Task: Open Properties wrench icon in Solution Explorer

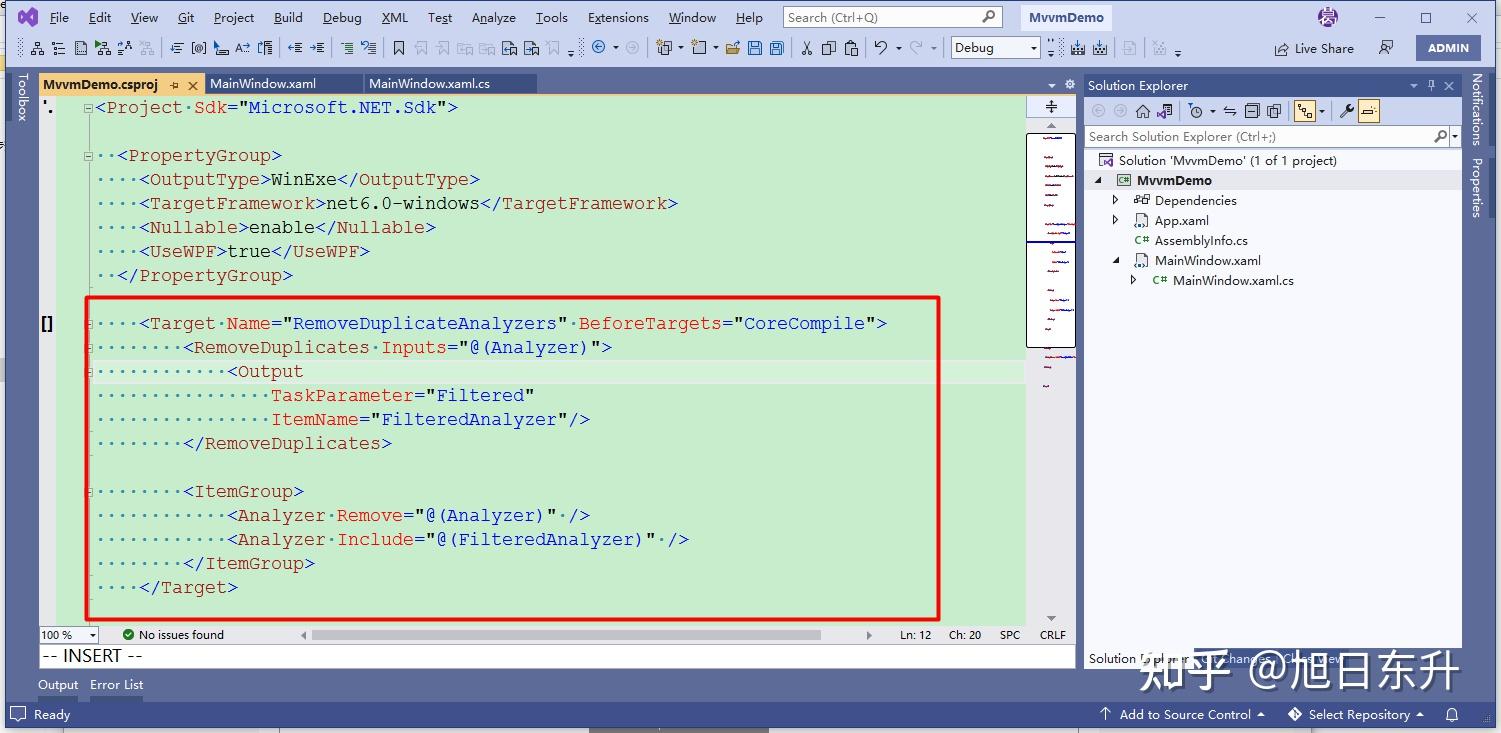Action: click(1346, 111)
